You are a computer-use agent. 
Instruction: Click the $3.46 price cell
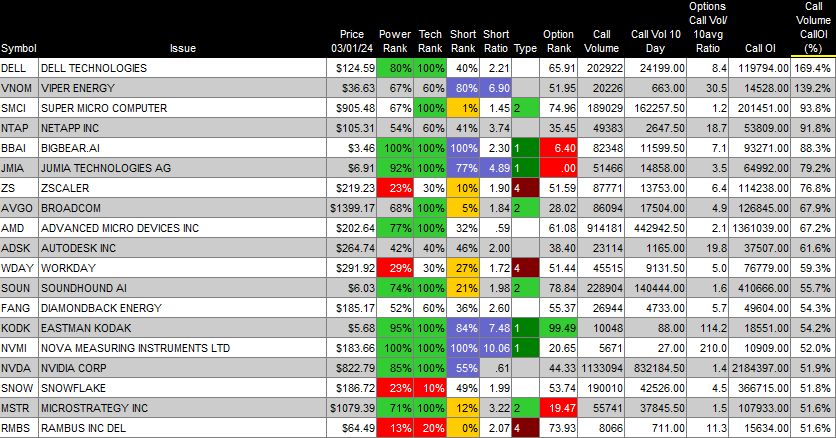352,148
